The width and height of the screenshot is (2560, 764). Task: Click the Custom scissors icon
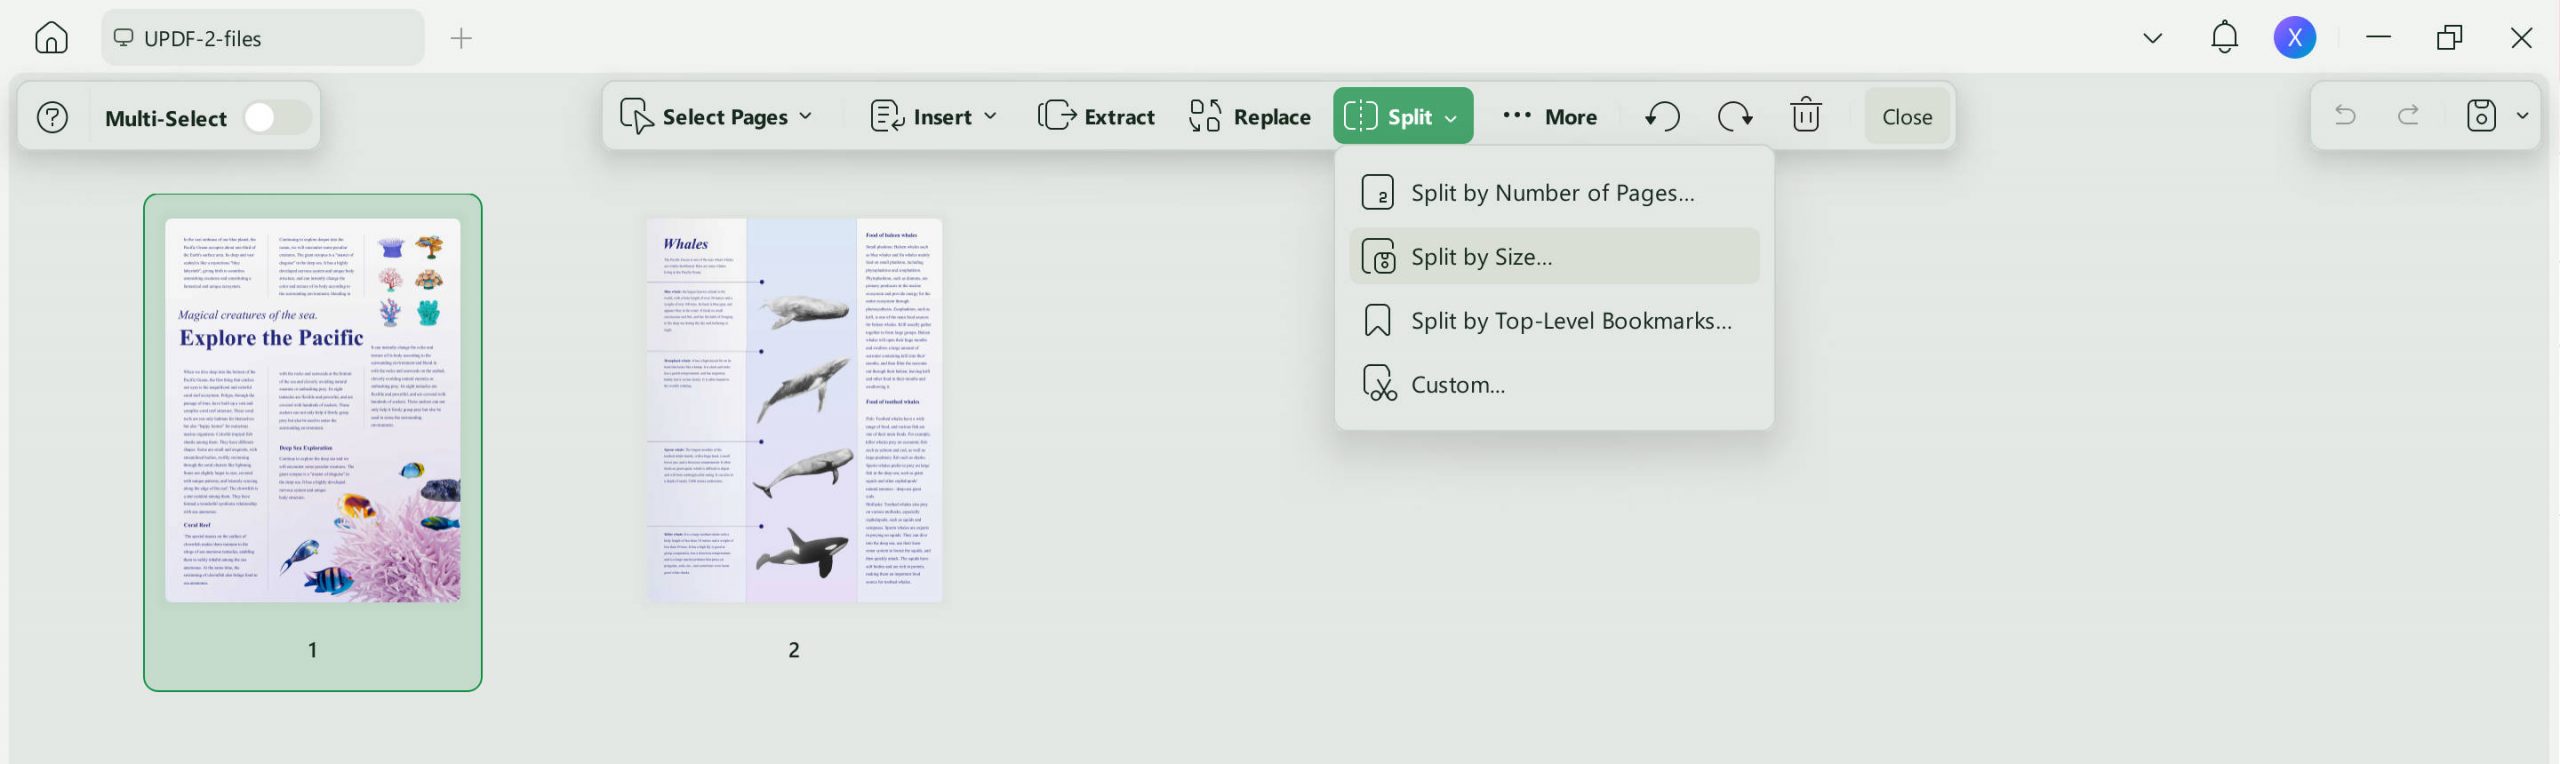tap(1379, 384)
